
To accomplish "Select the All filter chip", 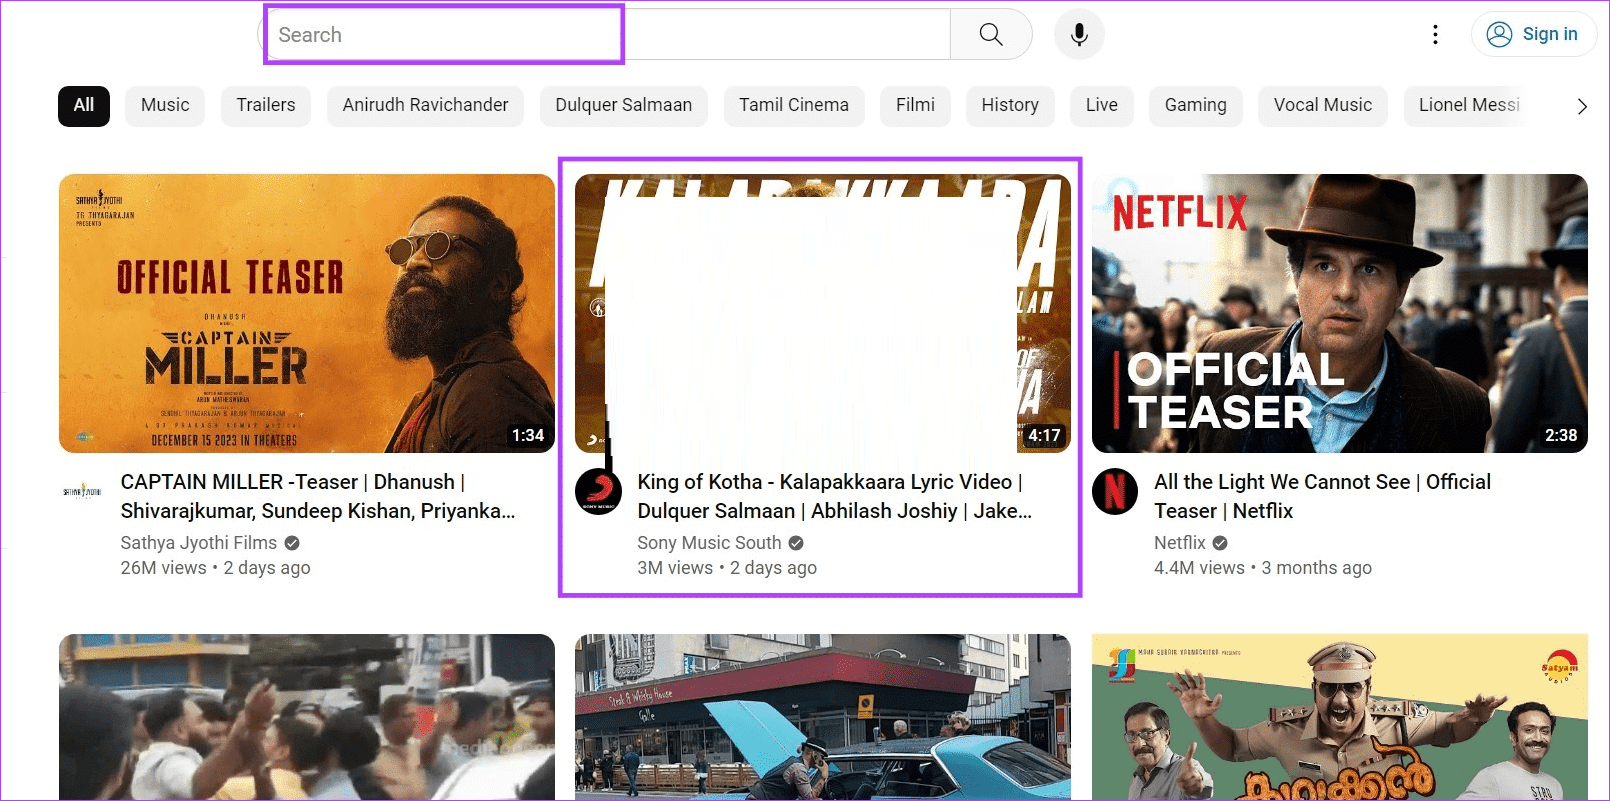I will [x=84, y=106].
